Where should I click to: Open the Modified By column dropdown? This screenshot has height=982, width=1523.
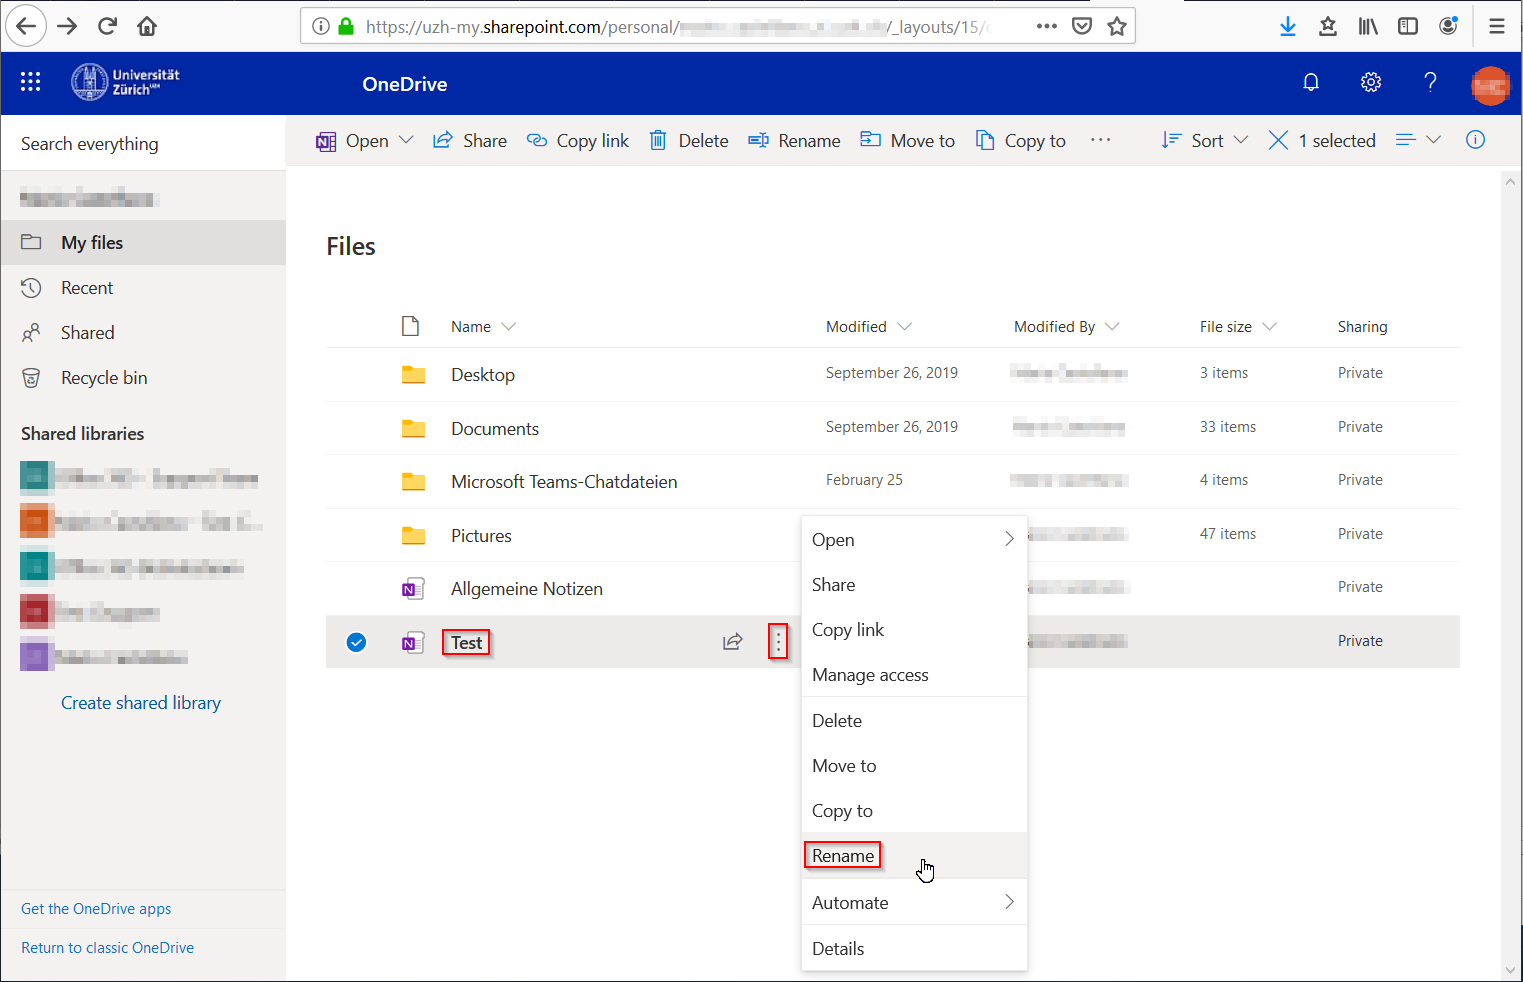point(1112,327)
